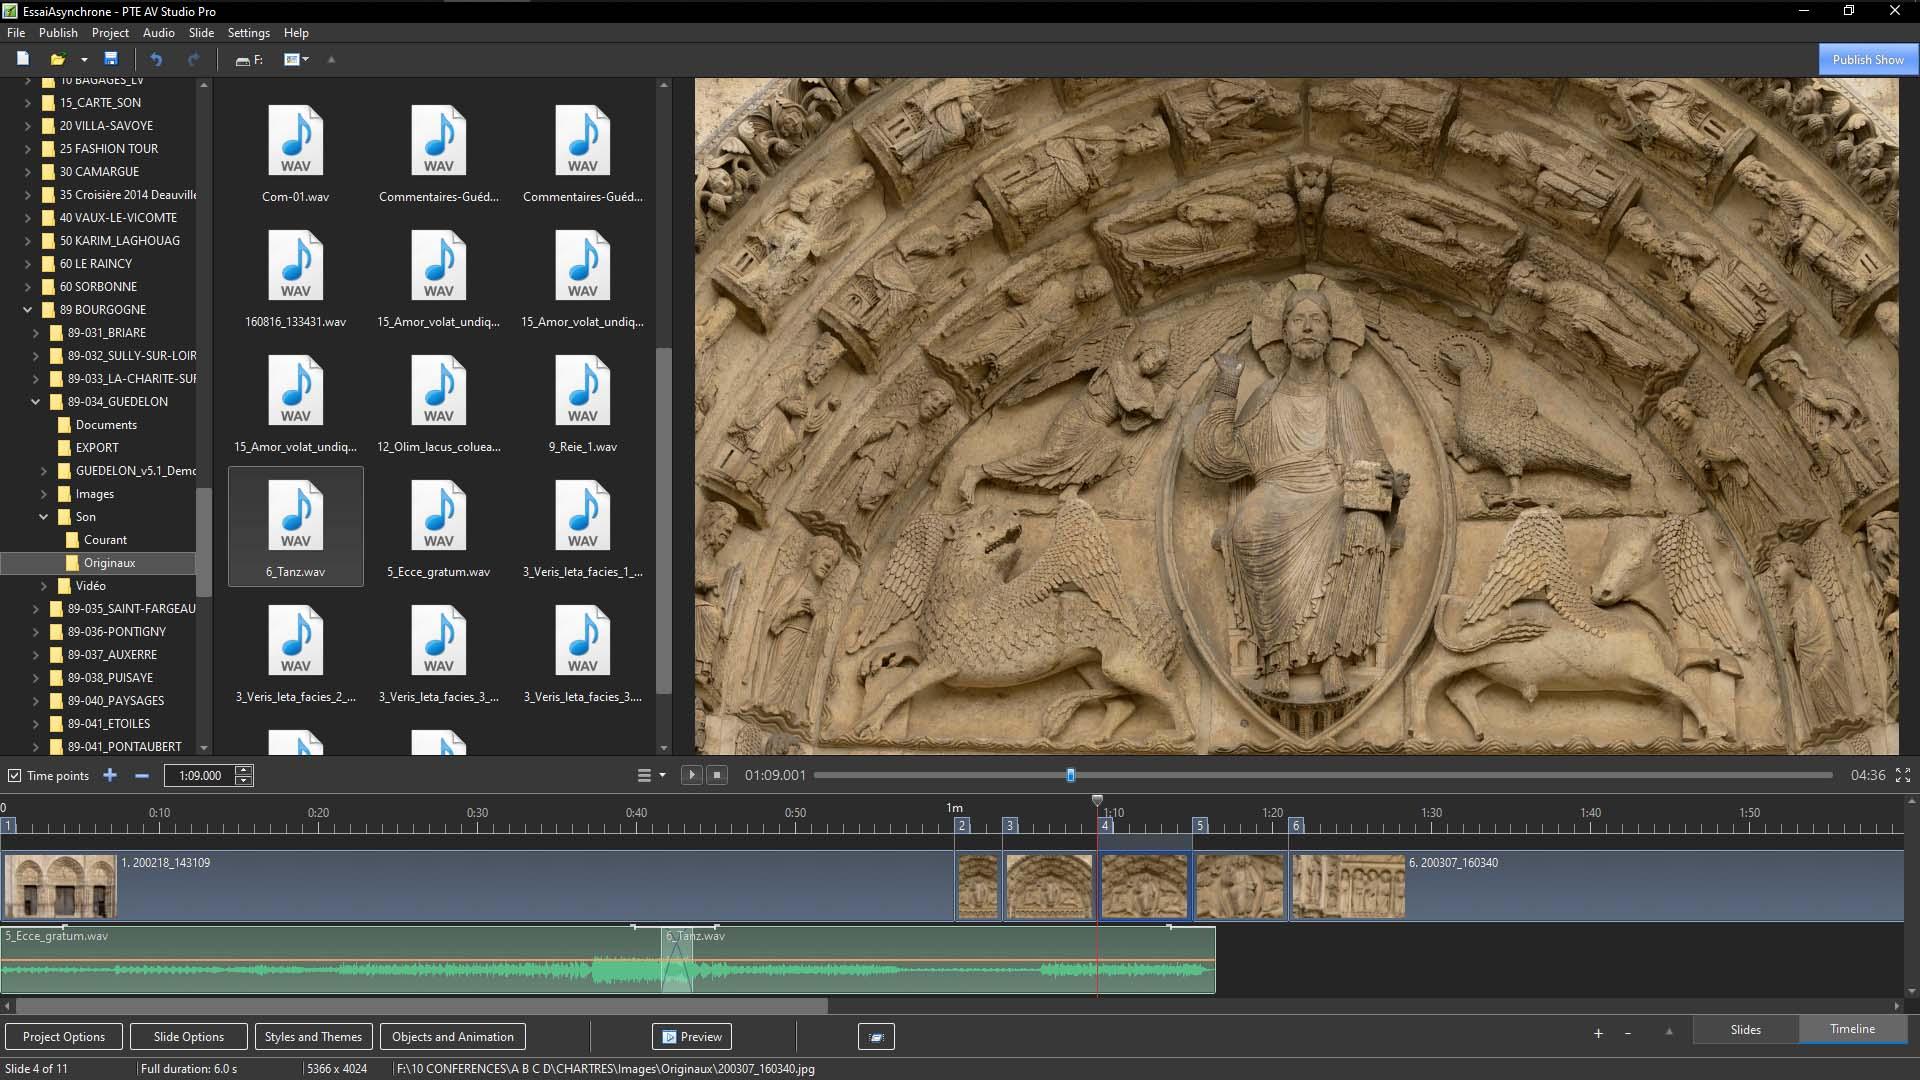Switch to Timeline view tab

point(1852,1029)
